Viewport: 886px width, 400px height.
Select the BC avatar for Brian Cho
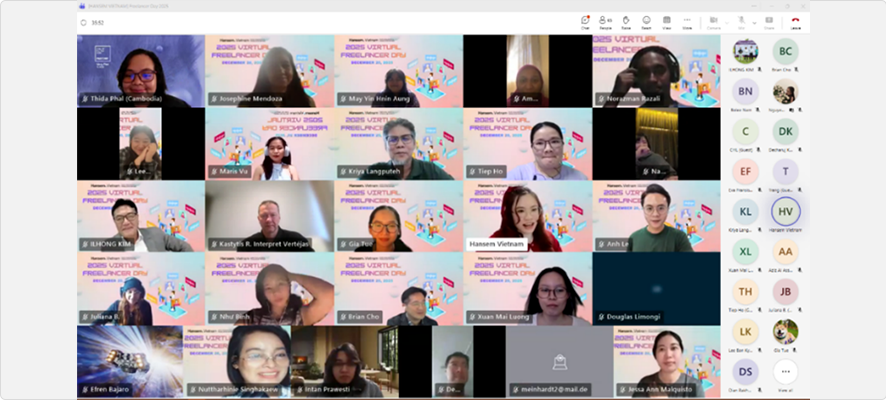(785, 51)
